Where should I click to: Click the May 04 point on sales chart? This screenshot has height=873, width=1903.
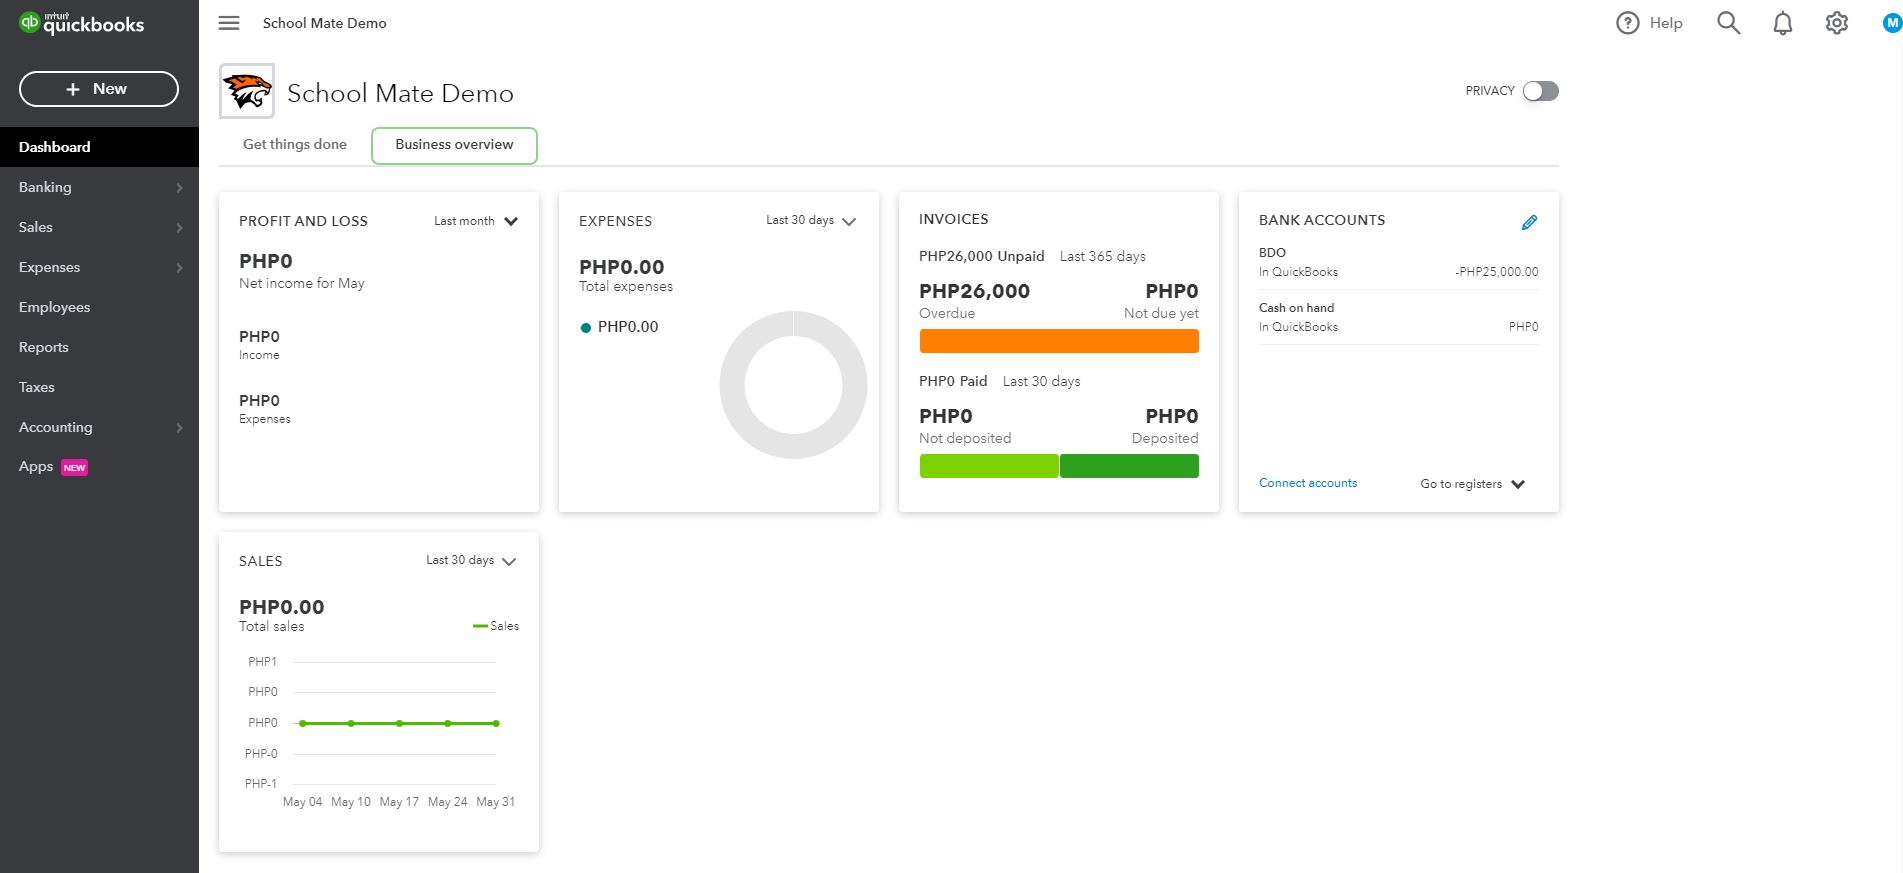tap(303, 723)
